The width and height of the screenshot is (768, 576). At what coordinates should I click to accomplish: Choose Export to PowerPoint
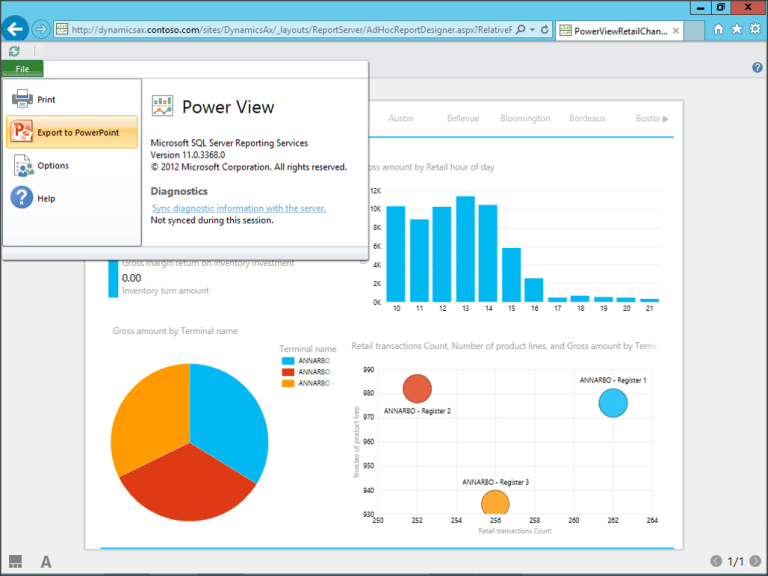point(72,132)
